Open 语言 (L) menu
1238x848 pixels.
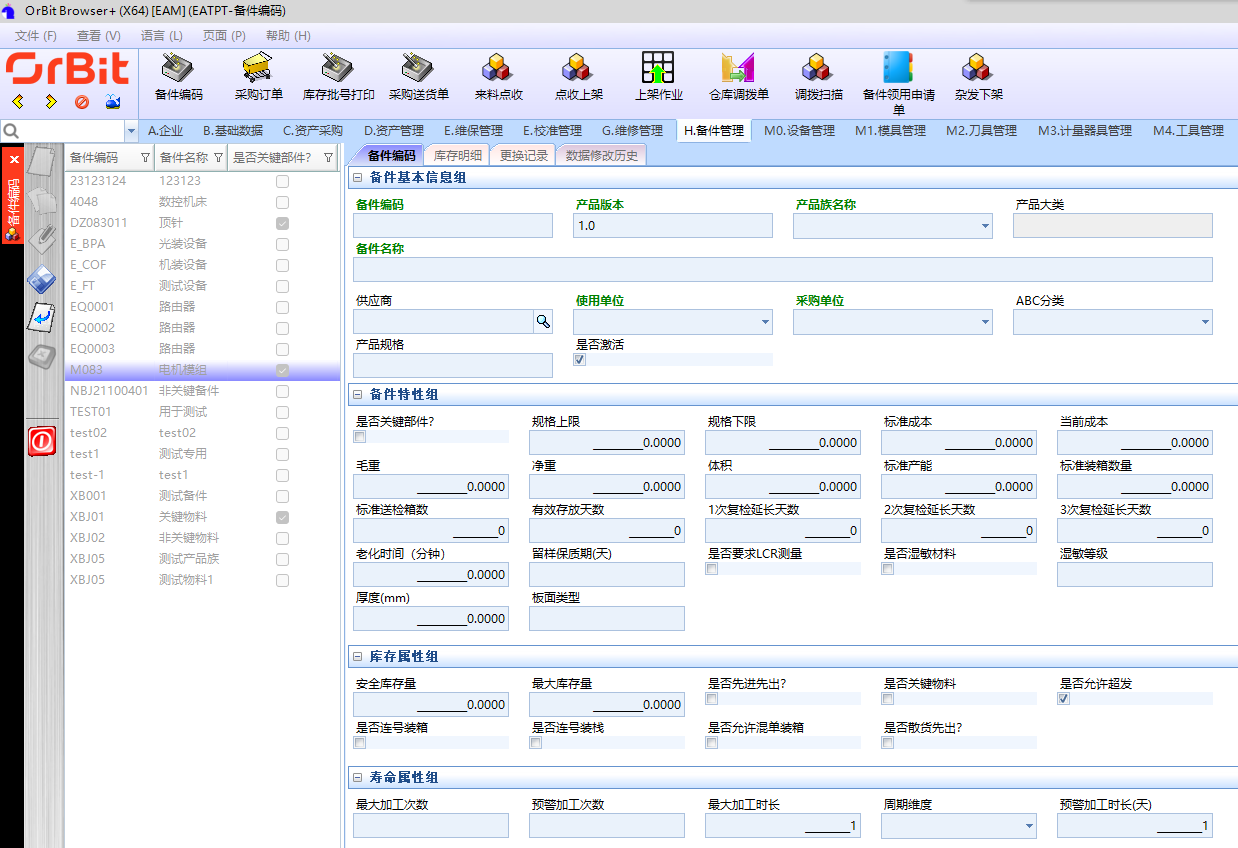coord(162,36)
